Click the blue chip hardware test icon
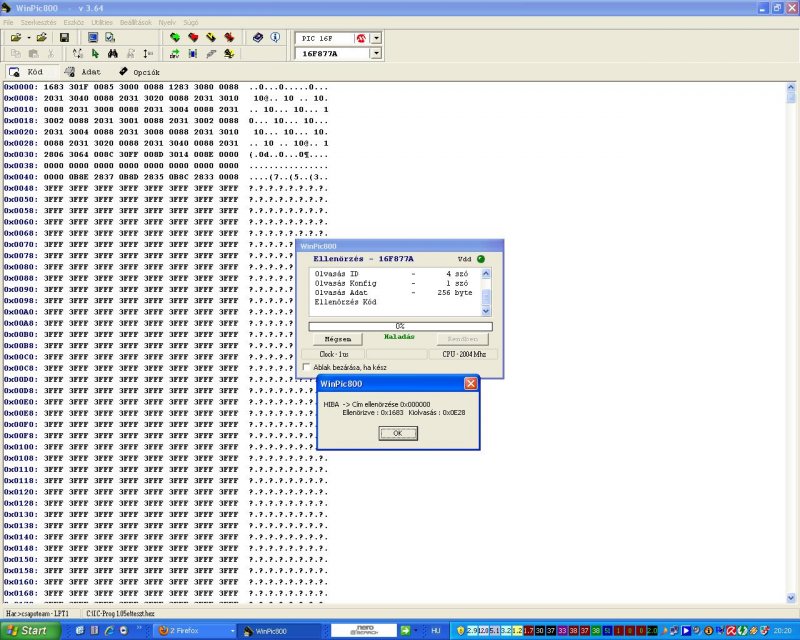Image resolution: width=800 pixels, height=640 pixels. click(x=193, y=54)
